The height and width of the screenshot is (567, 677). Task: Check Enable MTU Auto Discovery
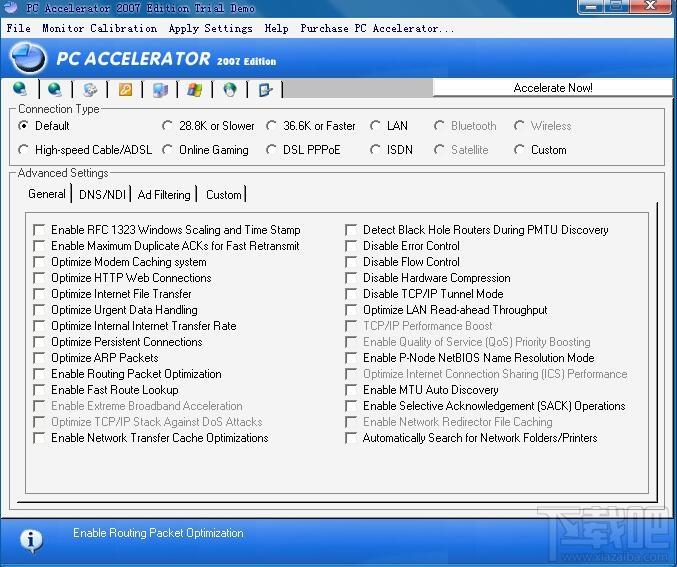point(351,390)
